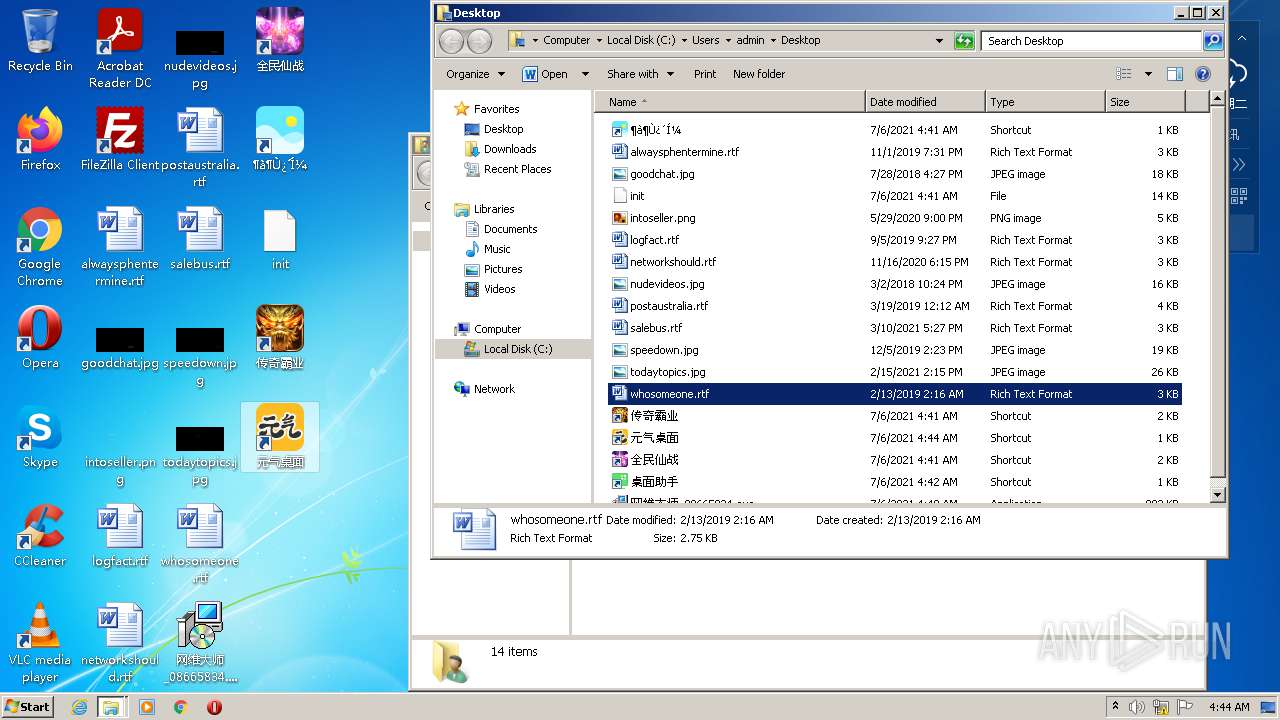Select the 网维大师 installer desktop icon
The image size is (1280, 720).
coord(200,643)
